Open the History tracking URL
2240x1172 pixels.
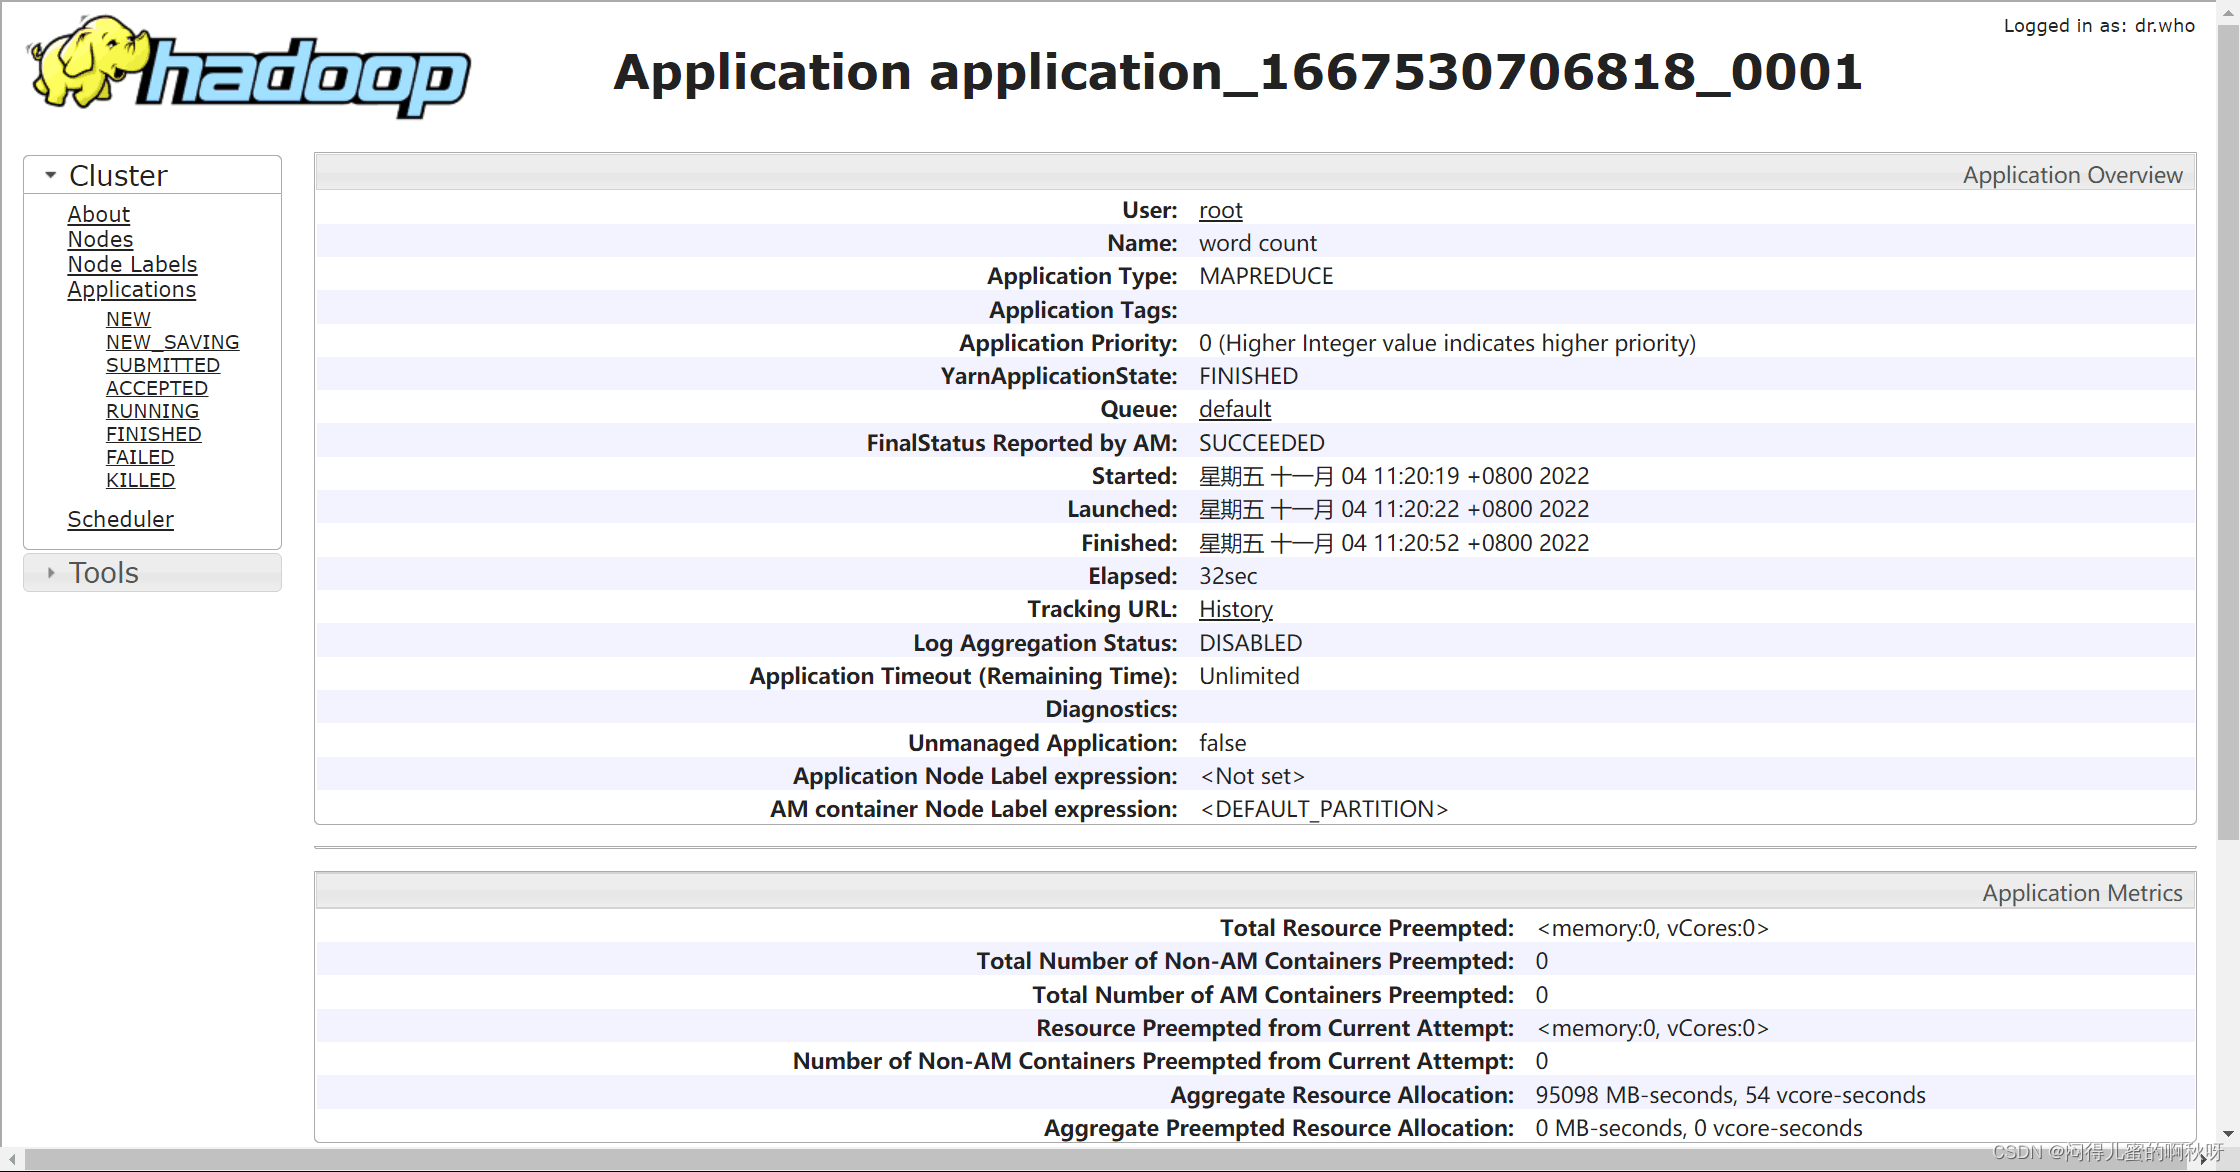point(1235,609)
